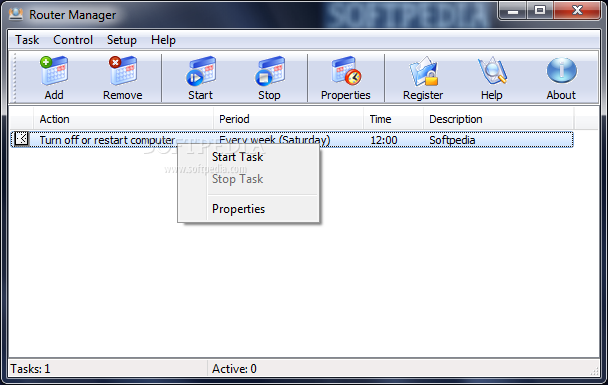Click the Softpedia description cell
Screen dimensions: 608x385
tap(452, 140)
